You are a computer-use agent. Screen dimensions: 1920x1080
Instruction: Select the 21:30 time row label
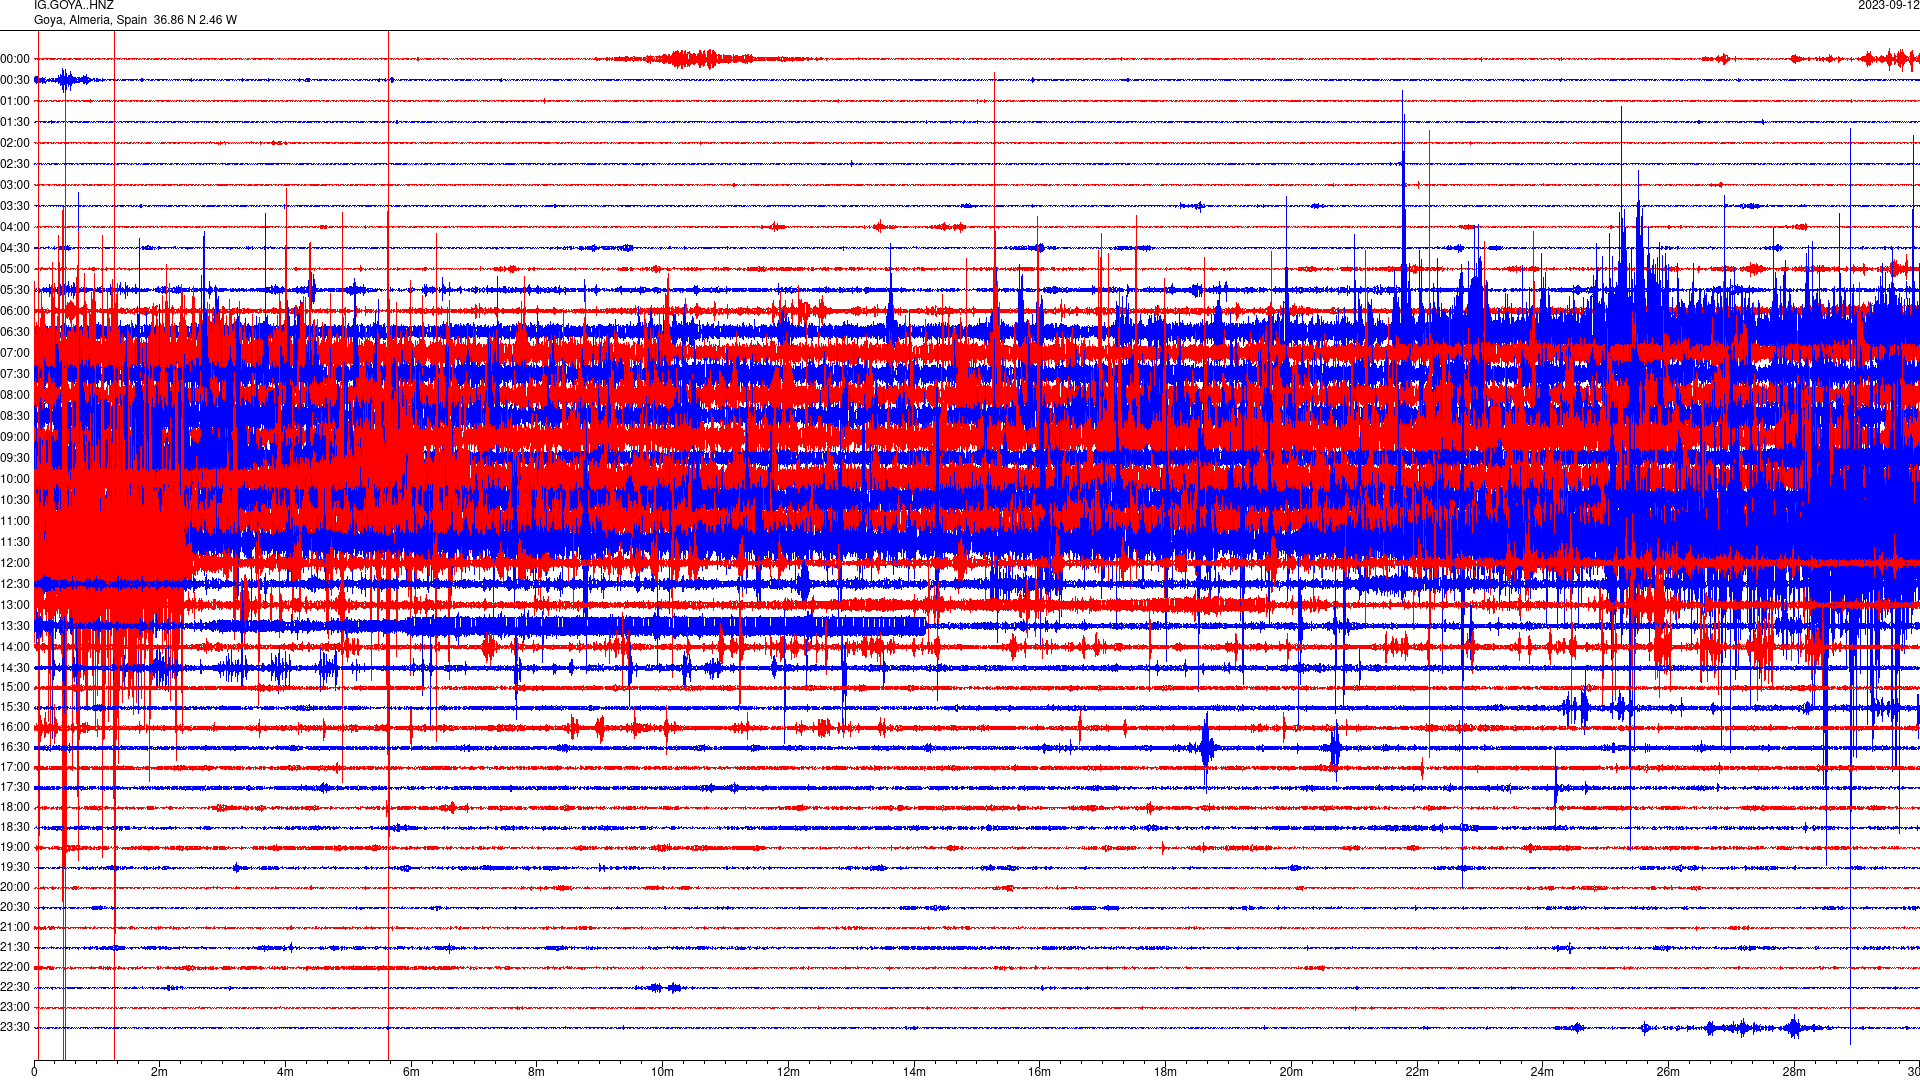15,947
